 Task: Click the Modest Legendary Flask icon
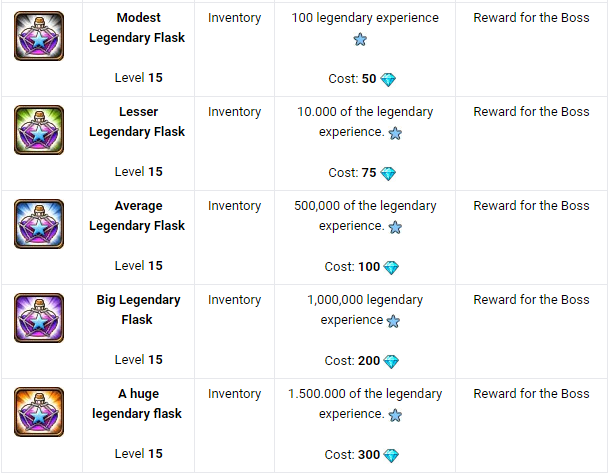pyautogui.click(x=39, y=36)
